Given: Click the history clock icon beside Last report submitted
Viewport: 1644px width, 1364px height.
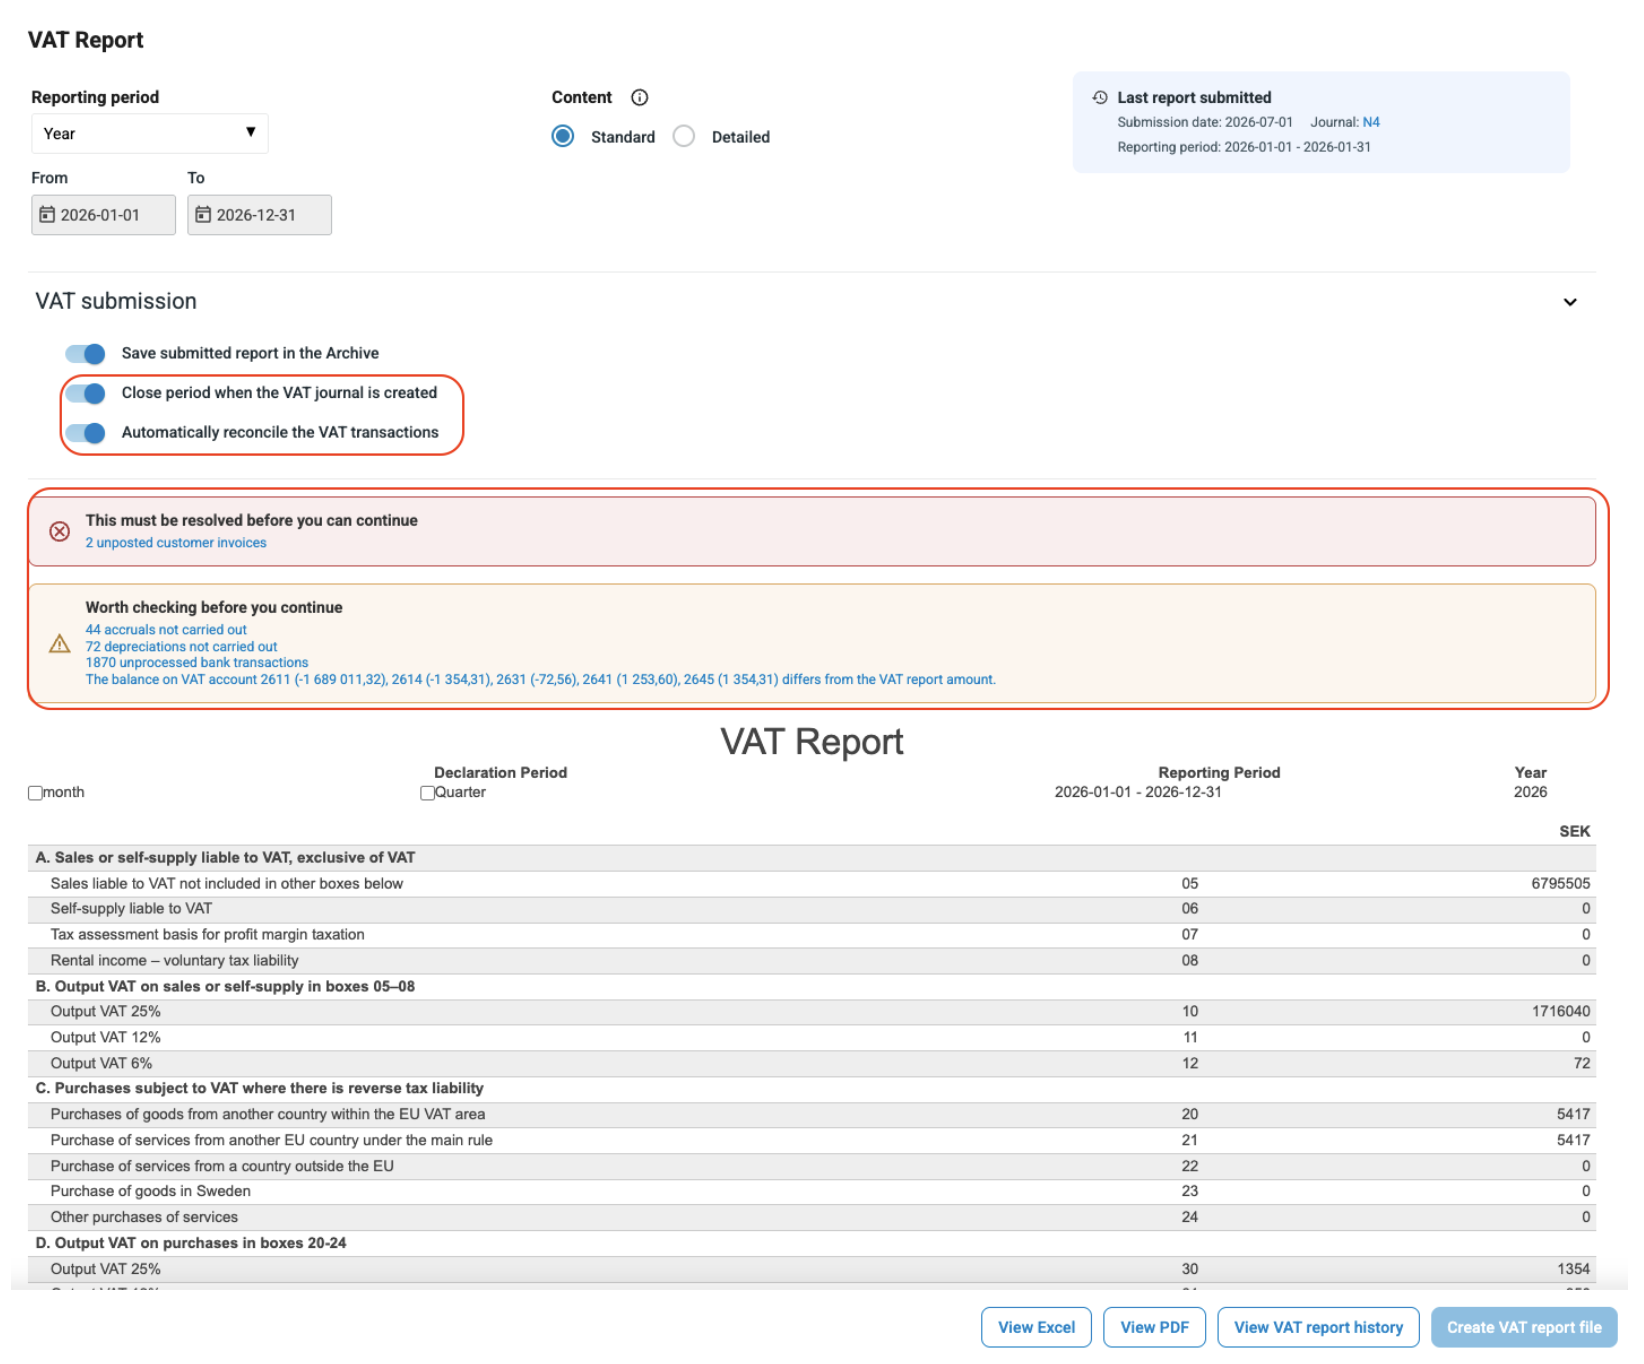Looking at the screenshot, I should click(1100, 97).
